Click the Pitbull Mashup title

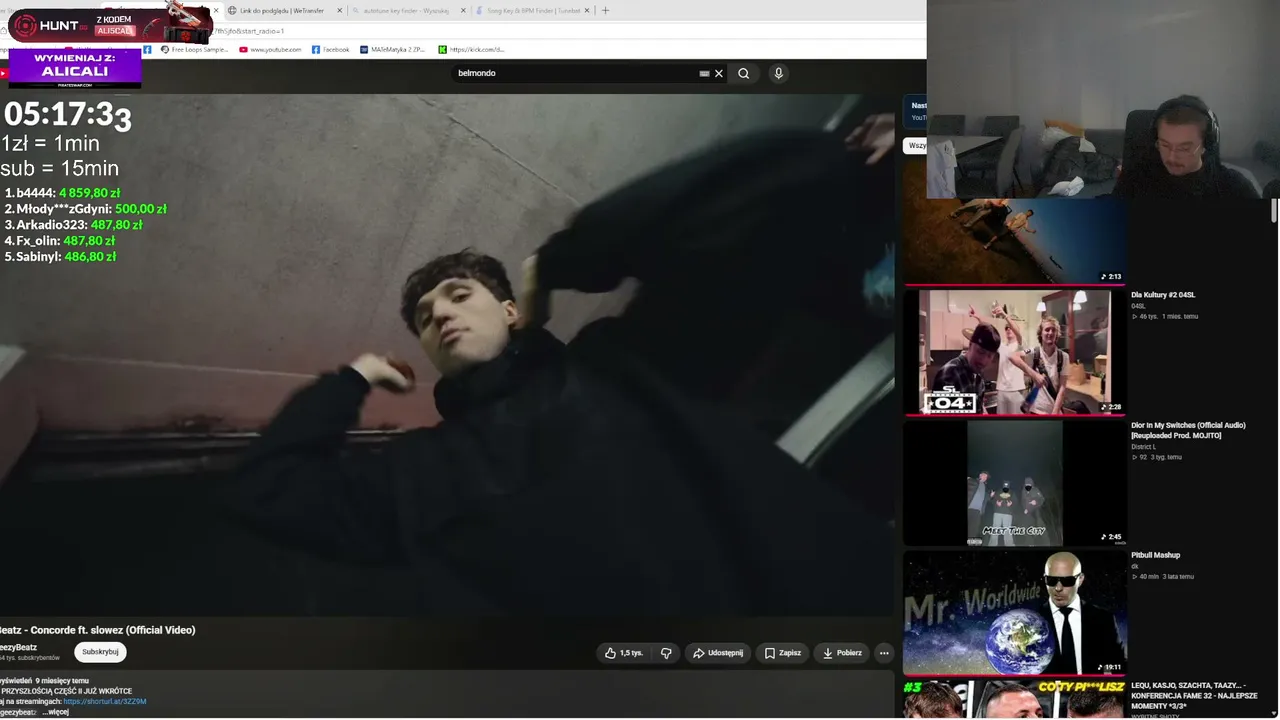click(x=1155, y=555)
